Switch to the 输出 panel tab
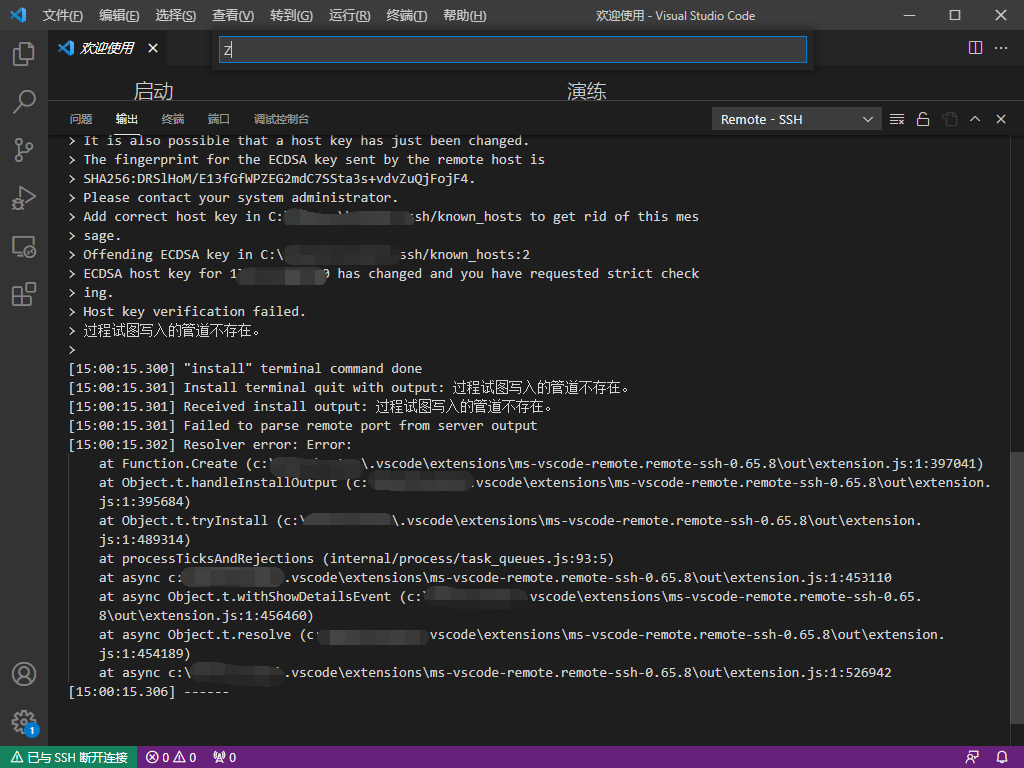 tap(127, 119)
